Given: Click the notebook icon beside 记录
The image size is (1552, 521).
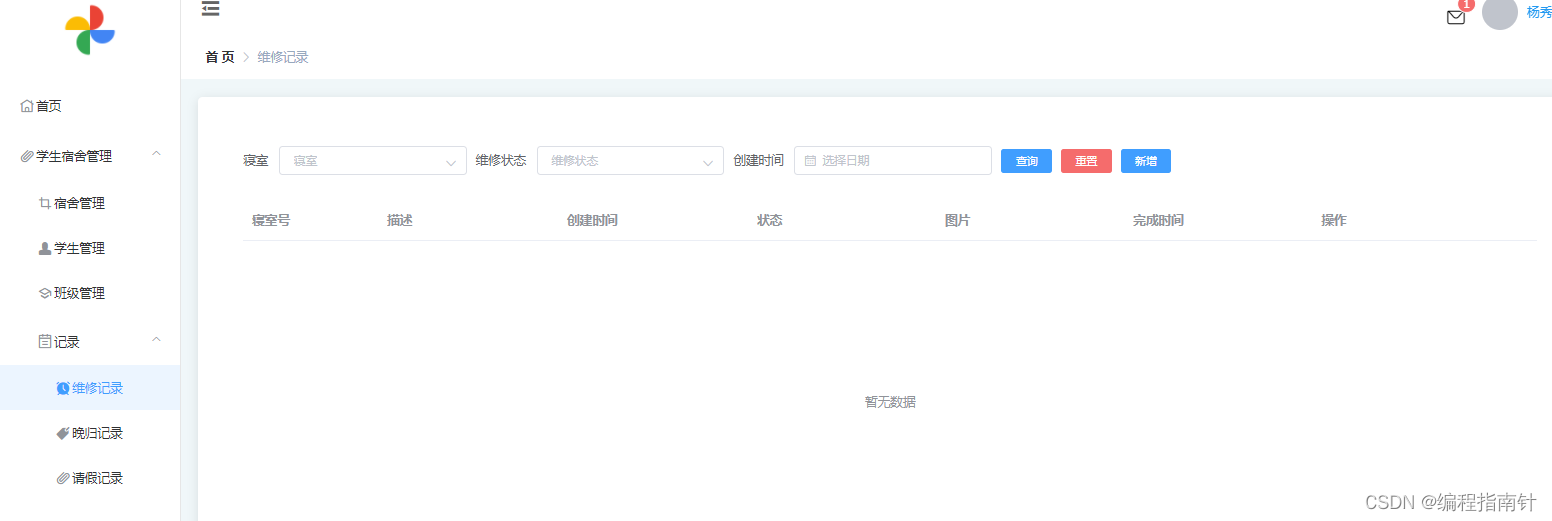Looking at the screenshot, I should coord(44,342).
